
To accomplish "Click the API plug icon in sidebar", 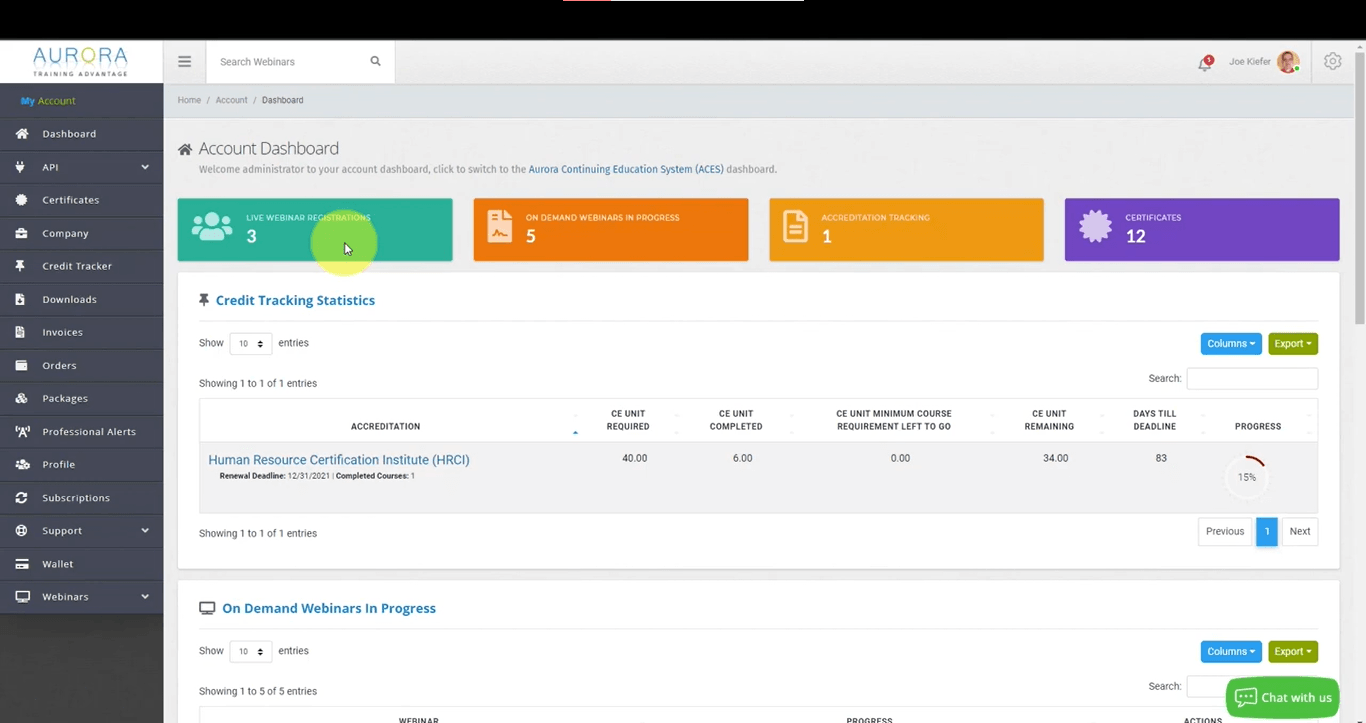I will pos(22,167).
